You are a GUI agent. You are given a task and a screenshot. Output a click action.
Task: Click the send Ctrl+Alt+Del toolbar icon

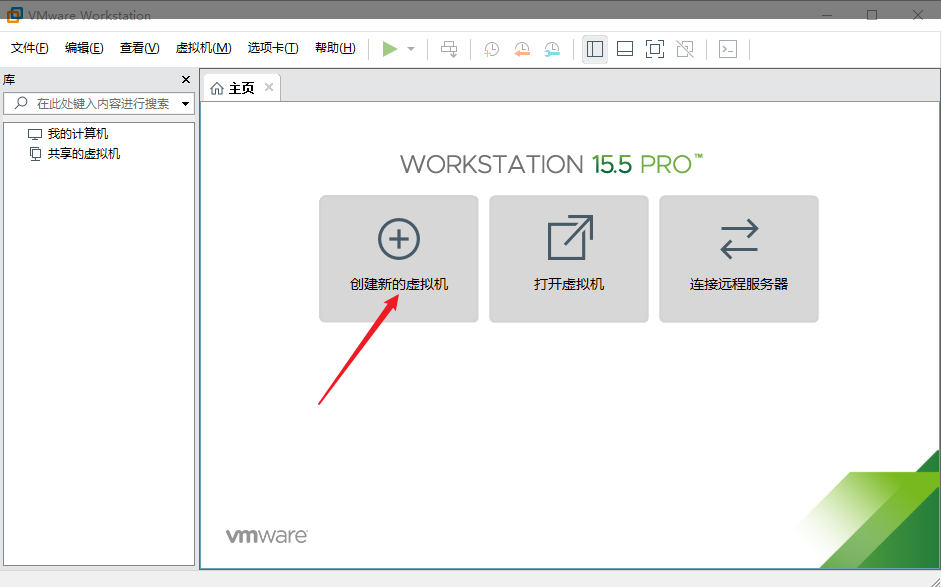click(x=449, y=49)
